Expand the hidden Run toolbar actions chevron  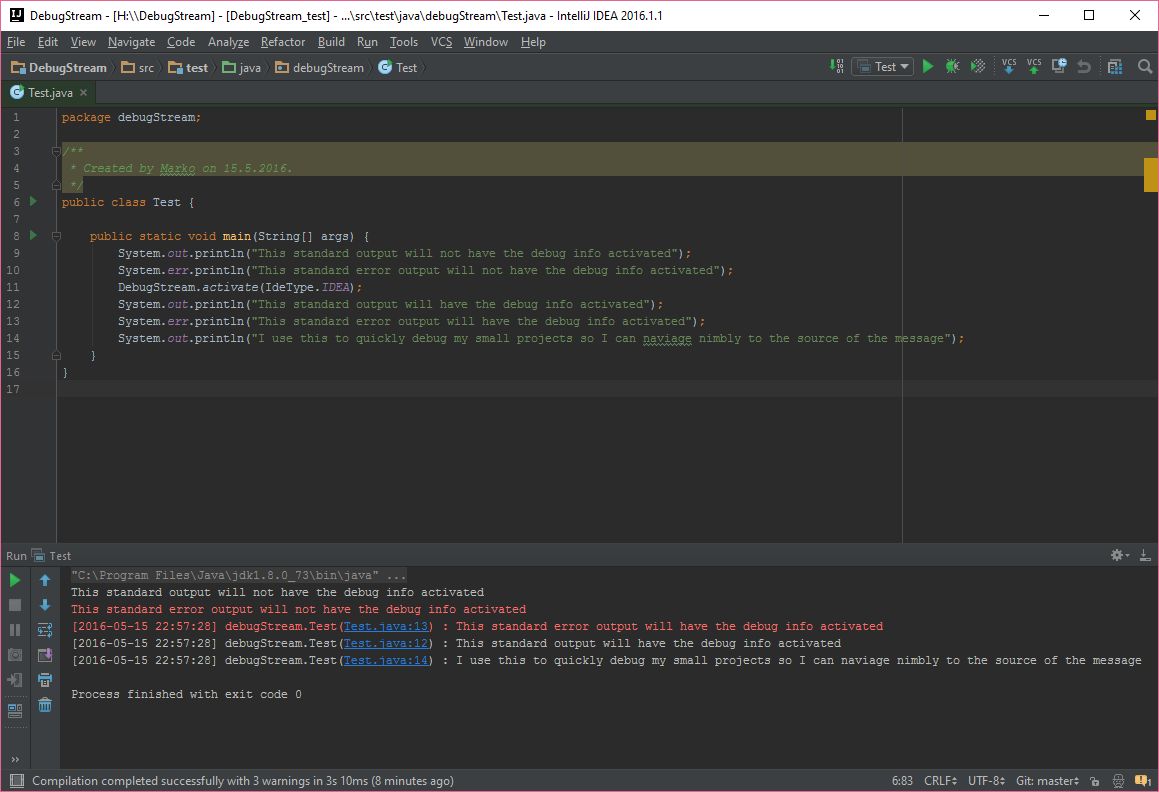coord(15,759)
